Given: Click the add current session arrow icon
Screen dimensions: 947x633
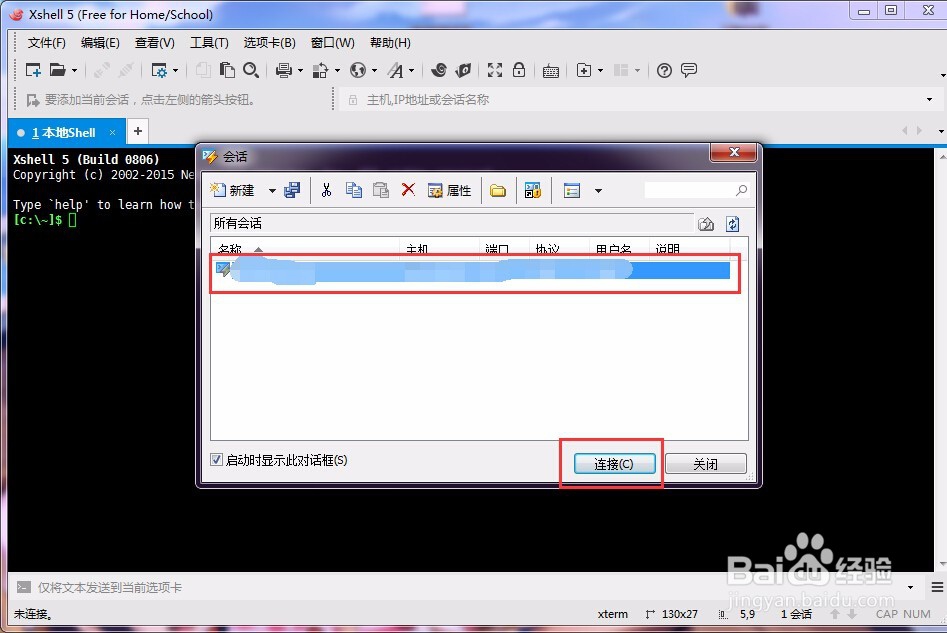Looking at the screenshot, I should [33, 100].
